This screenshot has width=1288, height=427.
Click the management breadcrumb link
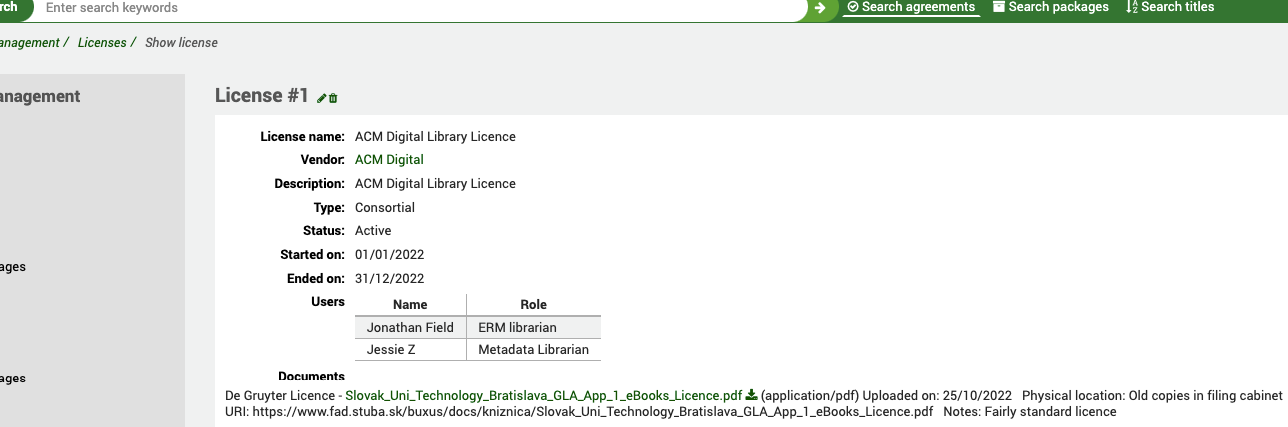point(28,43)
